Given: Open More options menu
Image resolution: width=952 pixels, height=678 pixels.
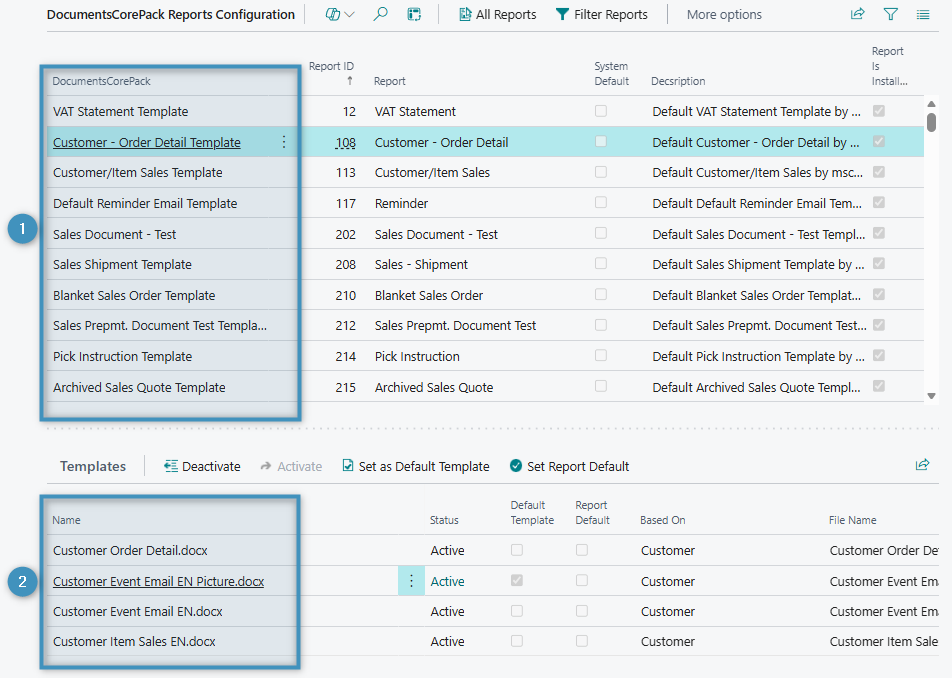Looking at the screenshot, I should [x=724, y=15].
